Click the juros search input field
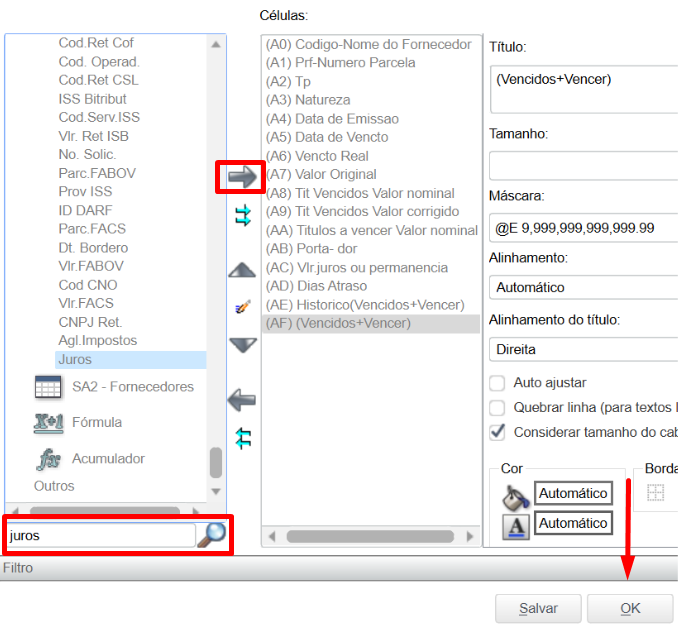687x631 pixels. pos(101,535)
